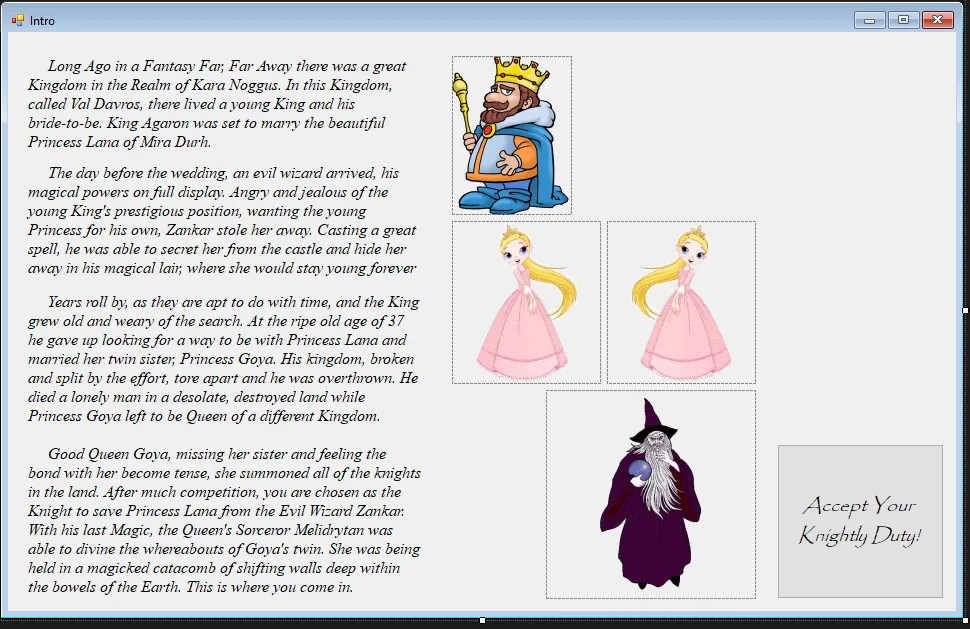The image size is (970, 629).
Task: Click the form's bottom-center resize handle
Action: [483, 620]
